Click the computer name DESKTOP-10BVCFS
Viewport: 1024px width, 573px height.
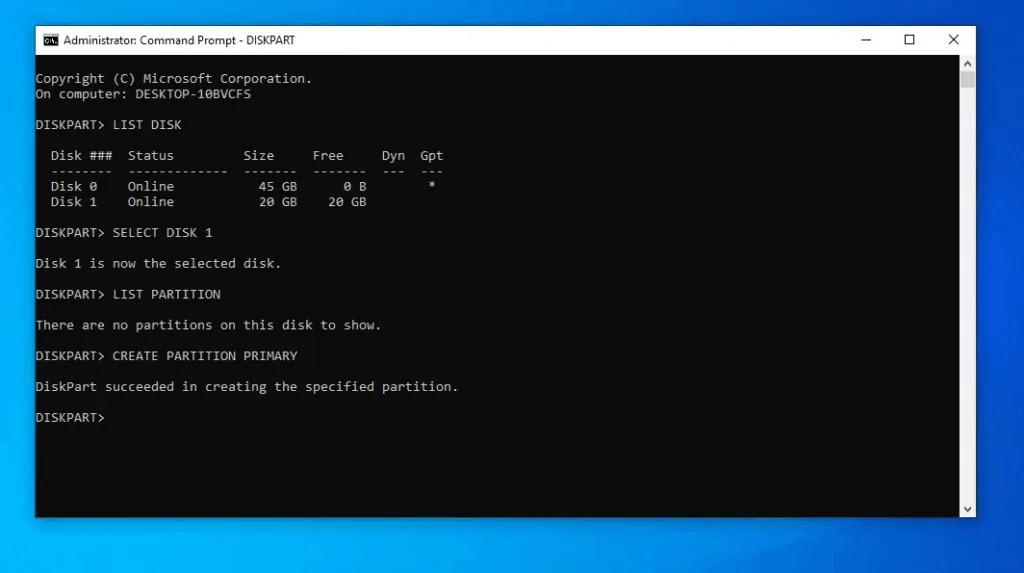point(193,94)
